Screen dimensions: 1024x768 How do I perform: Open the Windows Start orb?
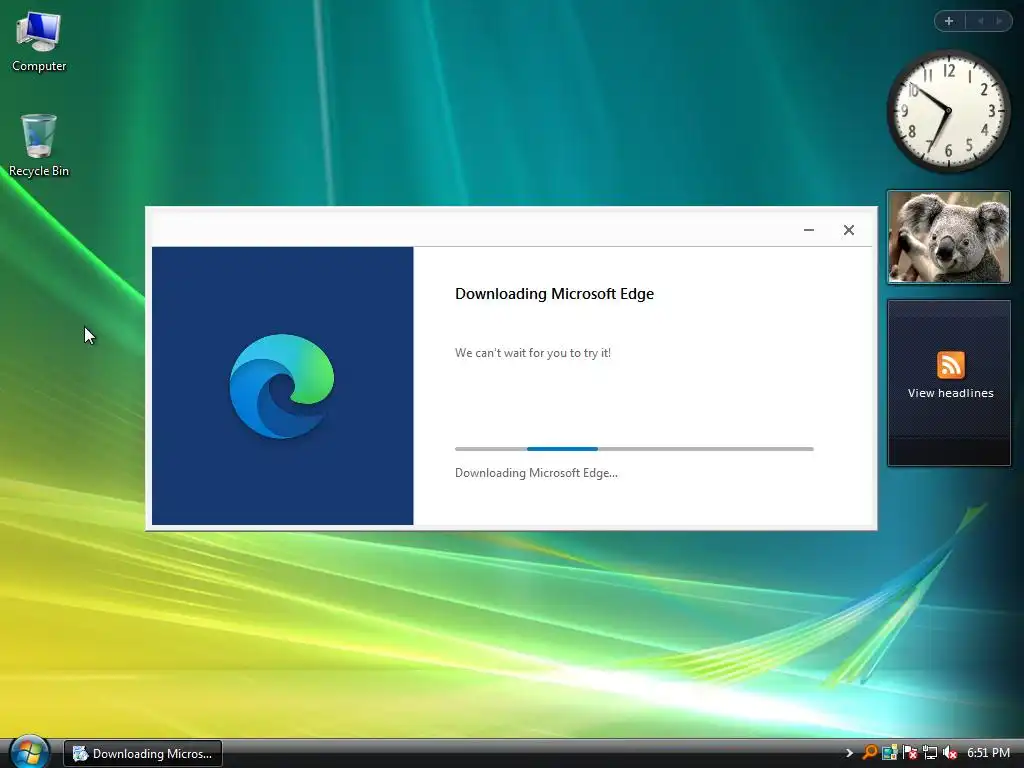point(29,752)
